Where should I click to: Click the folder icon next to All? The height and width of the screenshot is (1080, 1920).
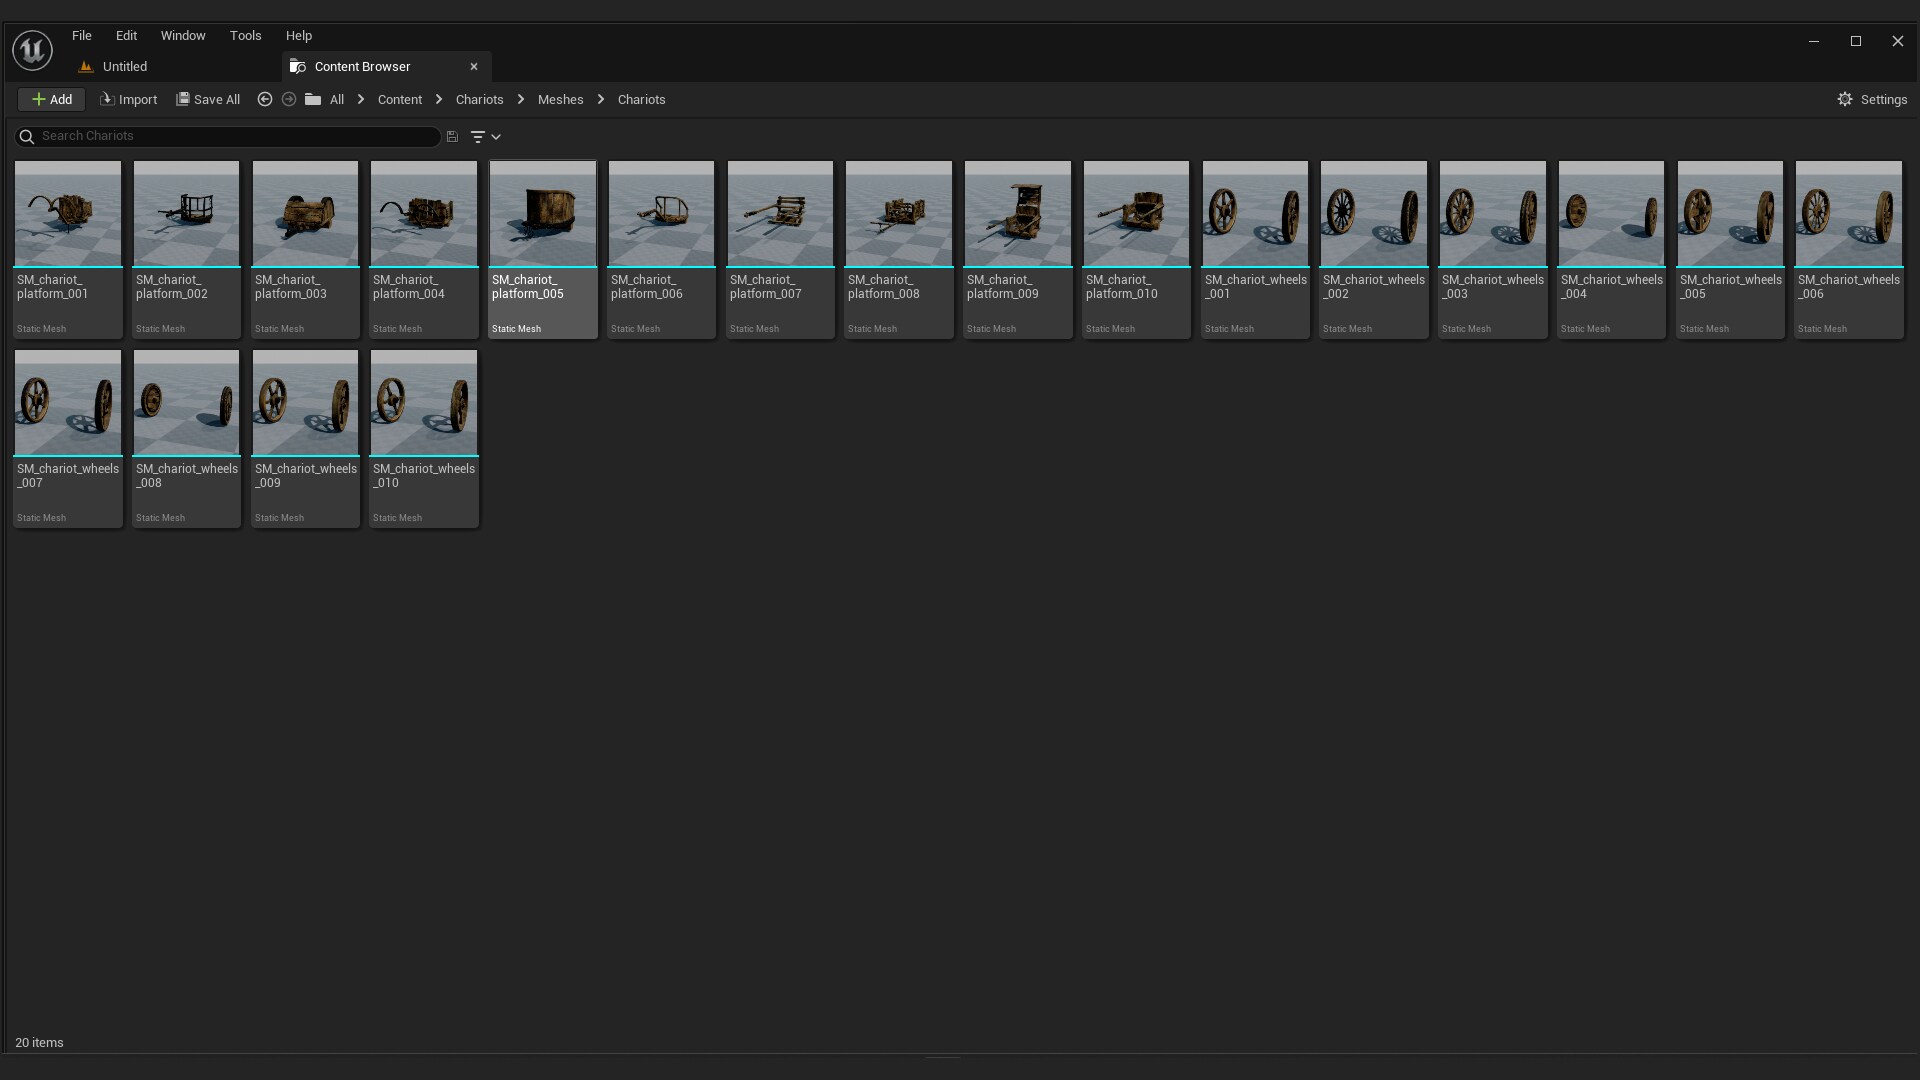pos(313,99)
